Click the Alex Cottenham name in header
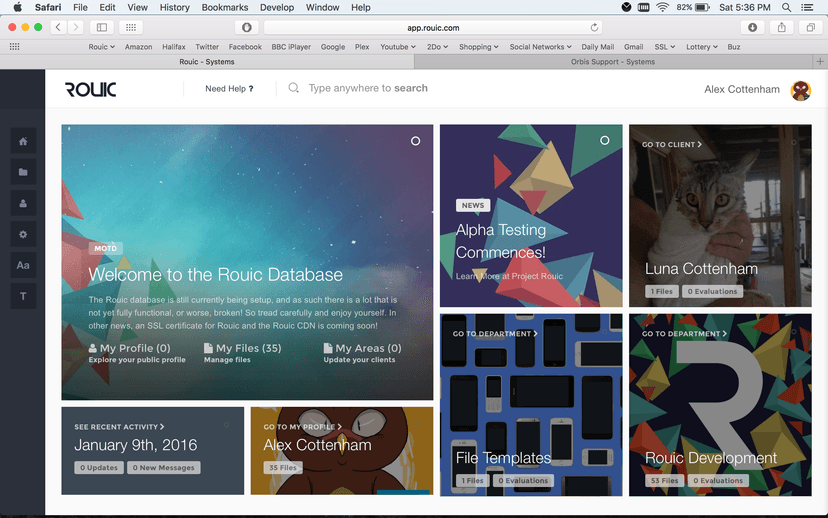 coord(741,89)
